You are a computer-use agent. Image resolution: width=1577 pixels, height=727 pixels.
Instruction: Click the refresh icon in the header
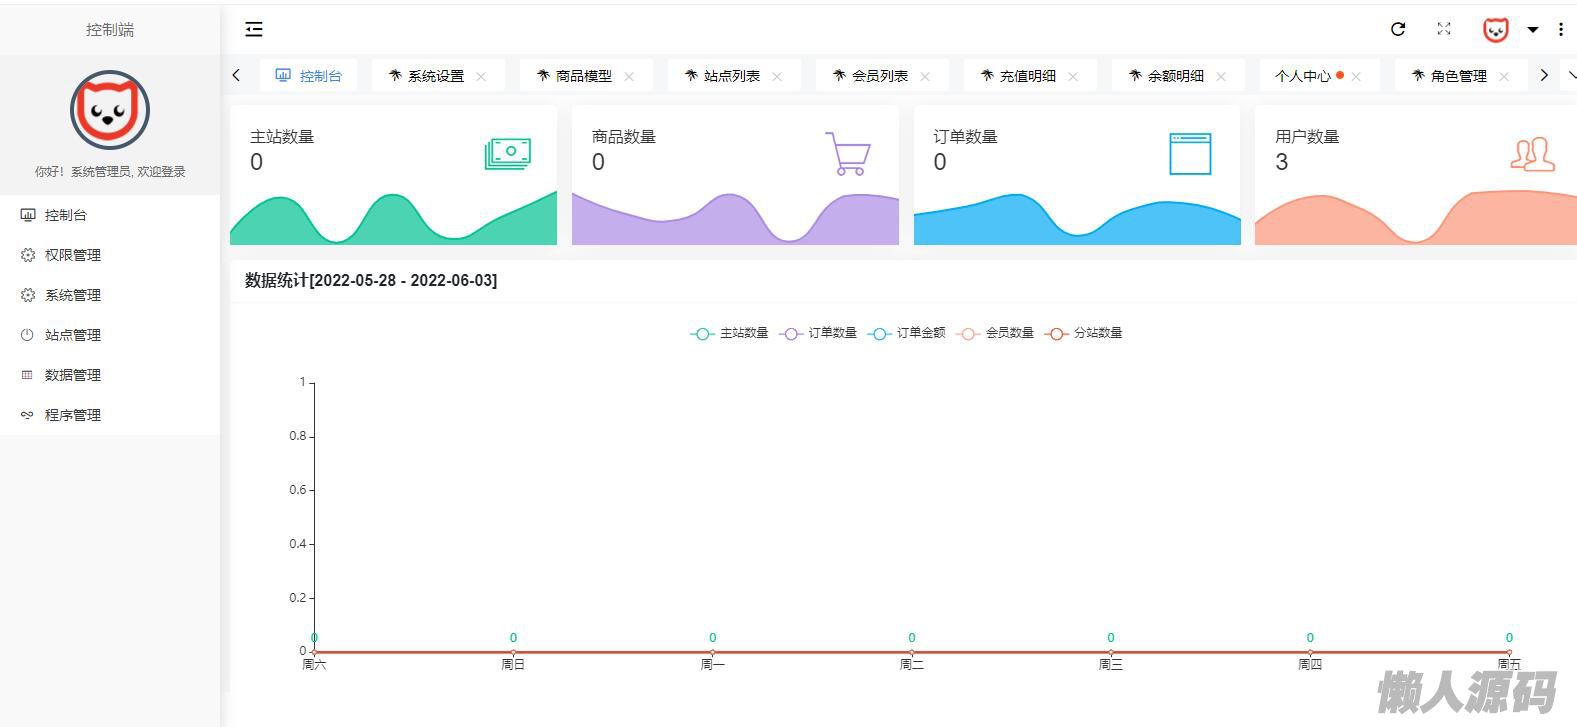[x=1398, y=30]
